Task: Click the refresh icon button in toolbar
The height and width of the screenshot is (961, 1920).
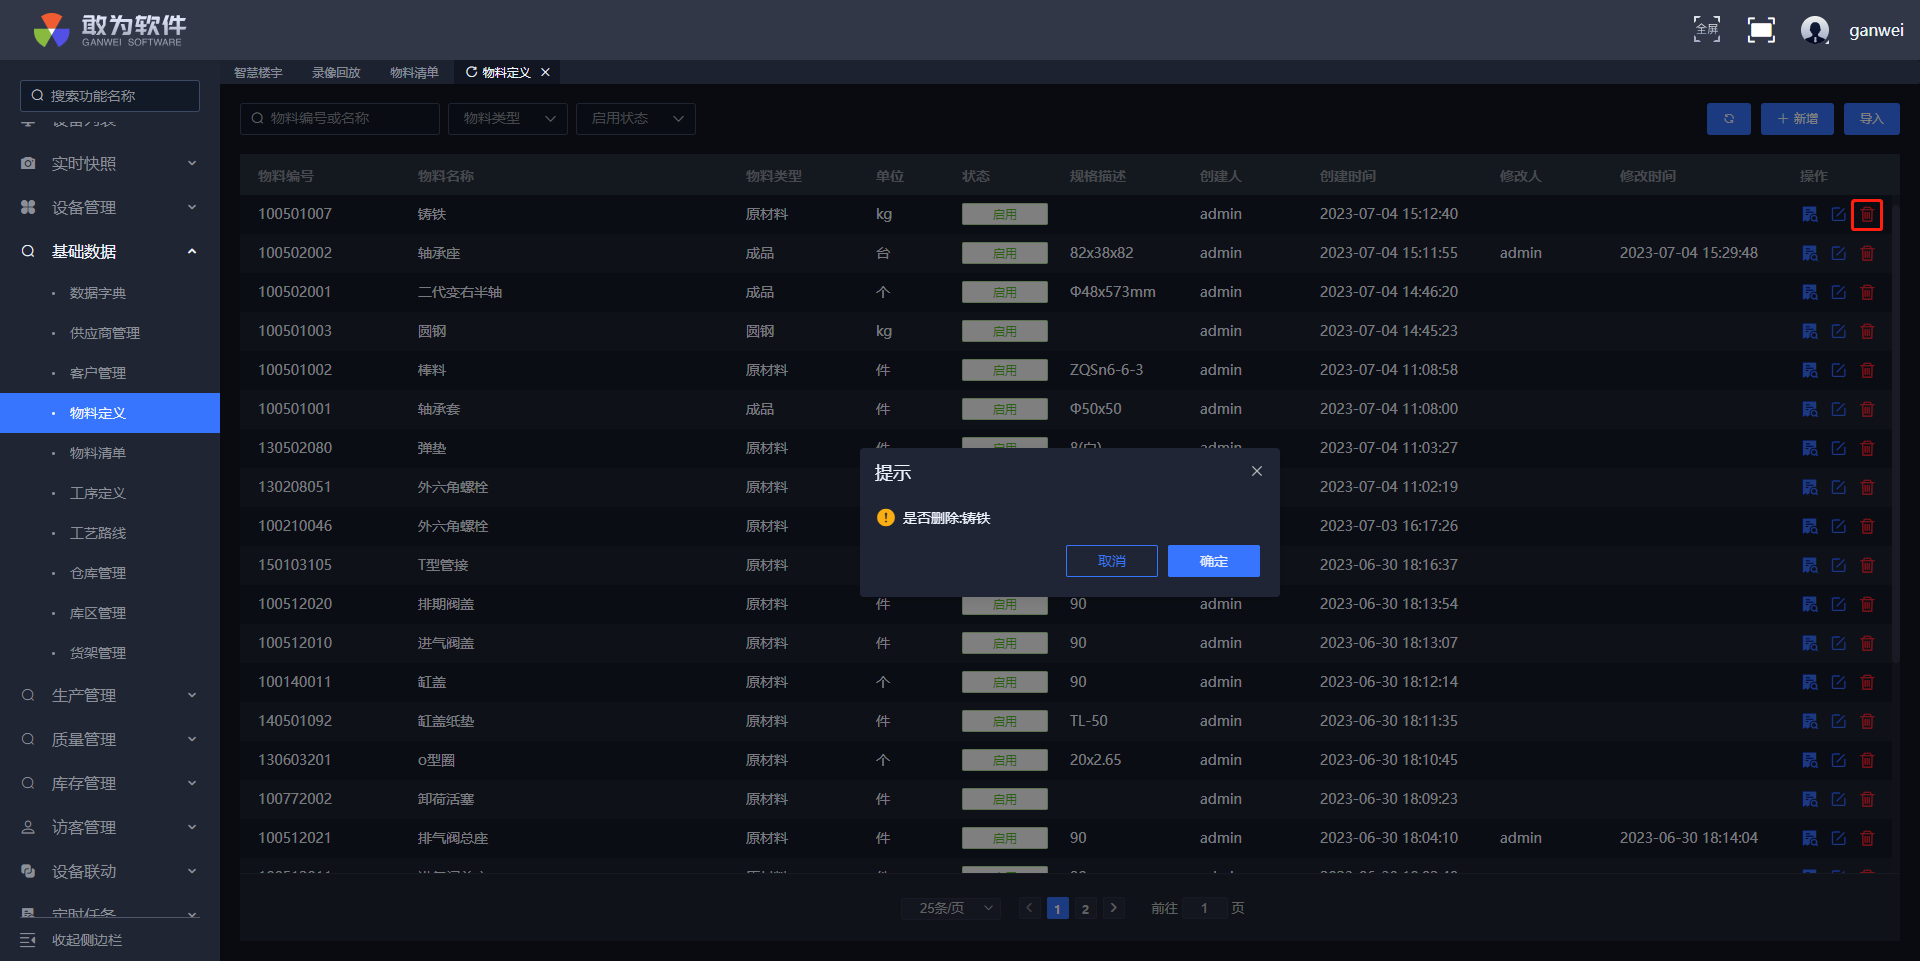Action: (1728, 119)
